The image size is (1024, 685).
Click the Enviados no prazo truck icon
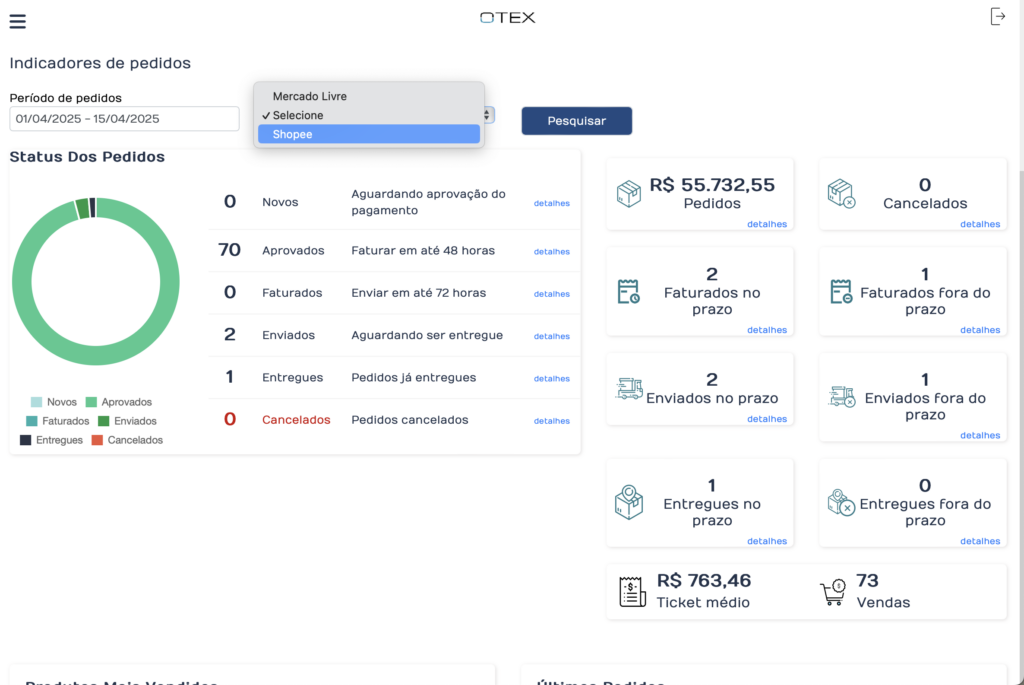629,389
